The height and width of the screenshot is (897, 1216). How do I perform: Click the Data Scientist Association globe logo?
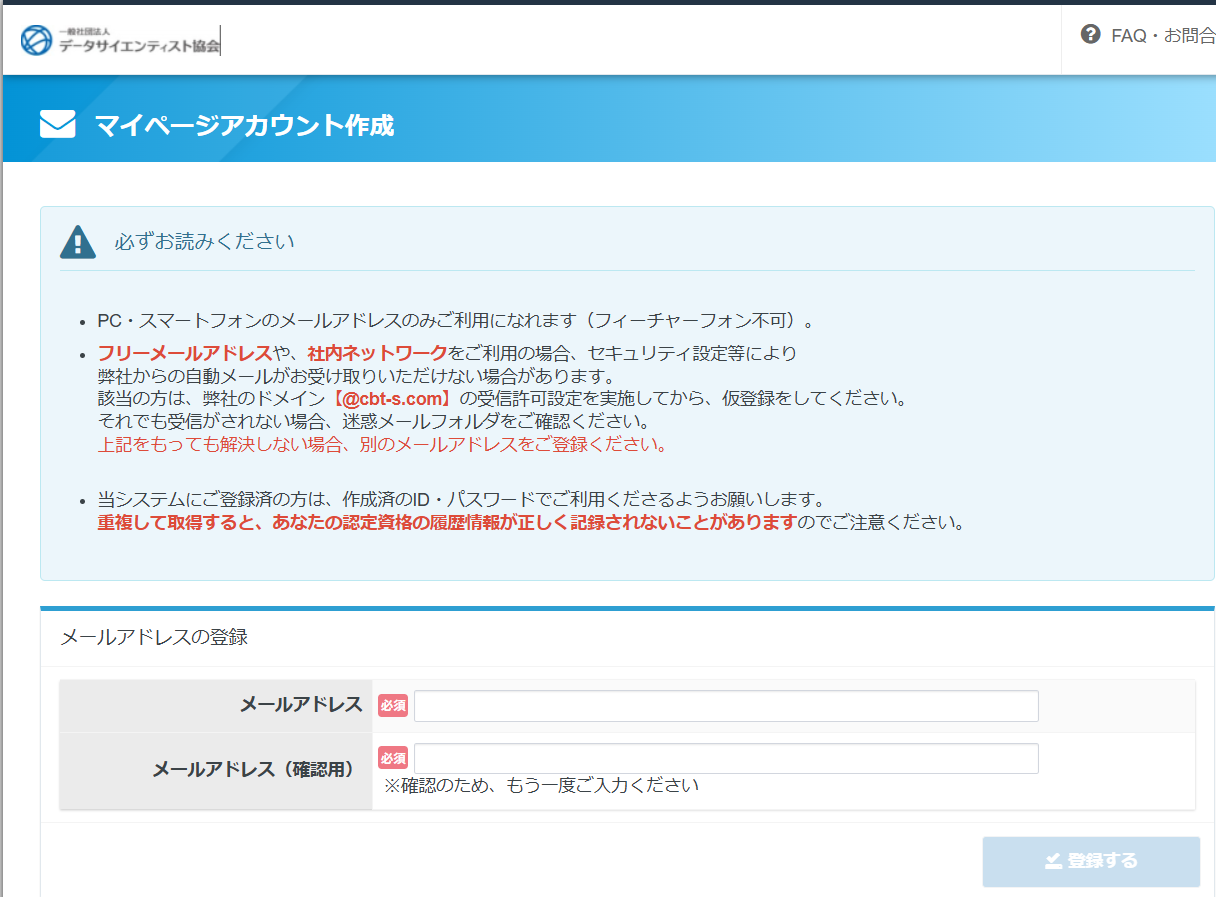click(x=36, y=40)
